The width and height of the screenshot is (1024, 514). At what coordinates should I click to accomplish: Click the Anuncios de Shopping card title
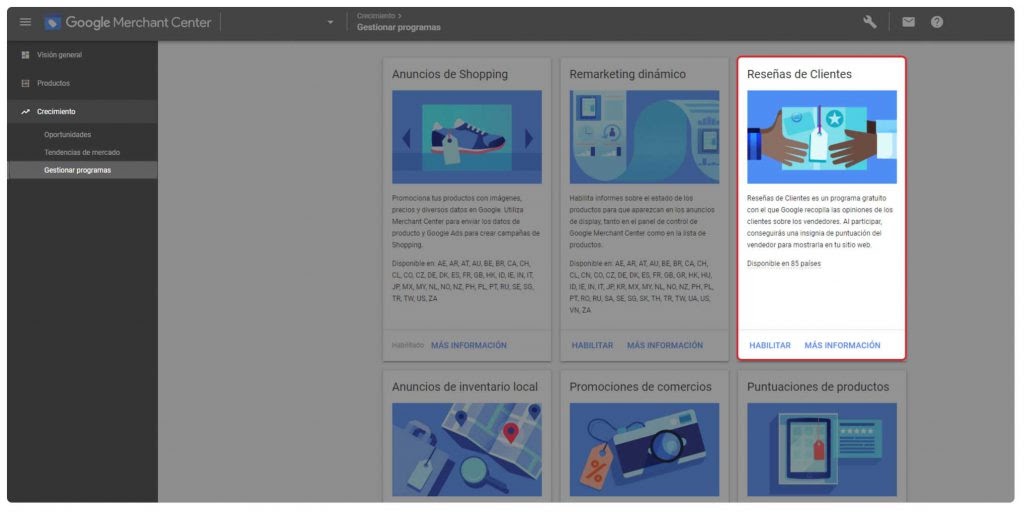[450, 74]
